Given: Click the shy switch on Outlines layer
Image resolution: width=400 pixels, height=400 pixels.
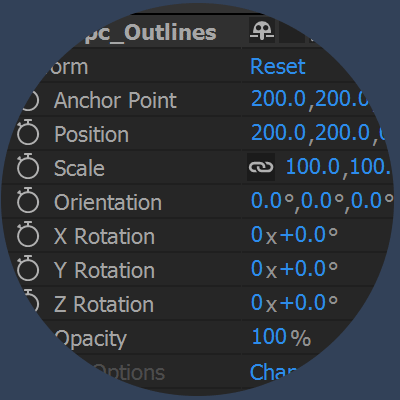Looking at the screenshot, I should pyautogui.click(x=262, y=31).
